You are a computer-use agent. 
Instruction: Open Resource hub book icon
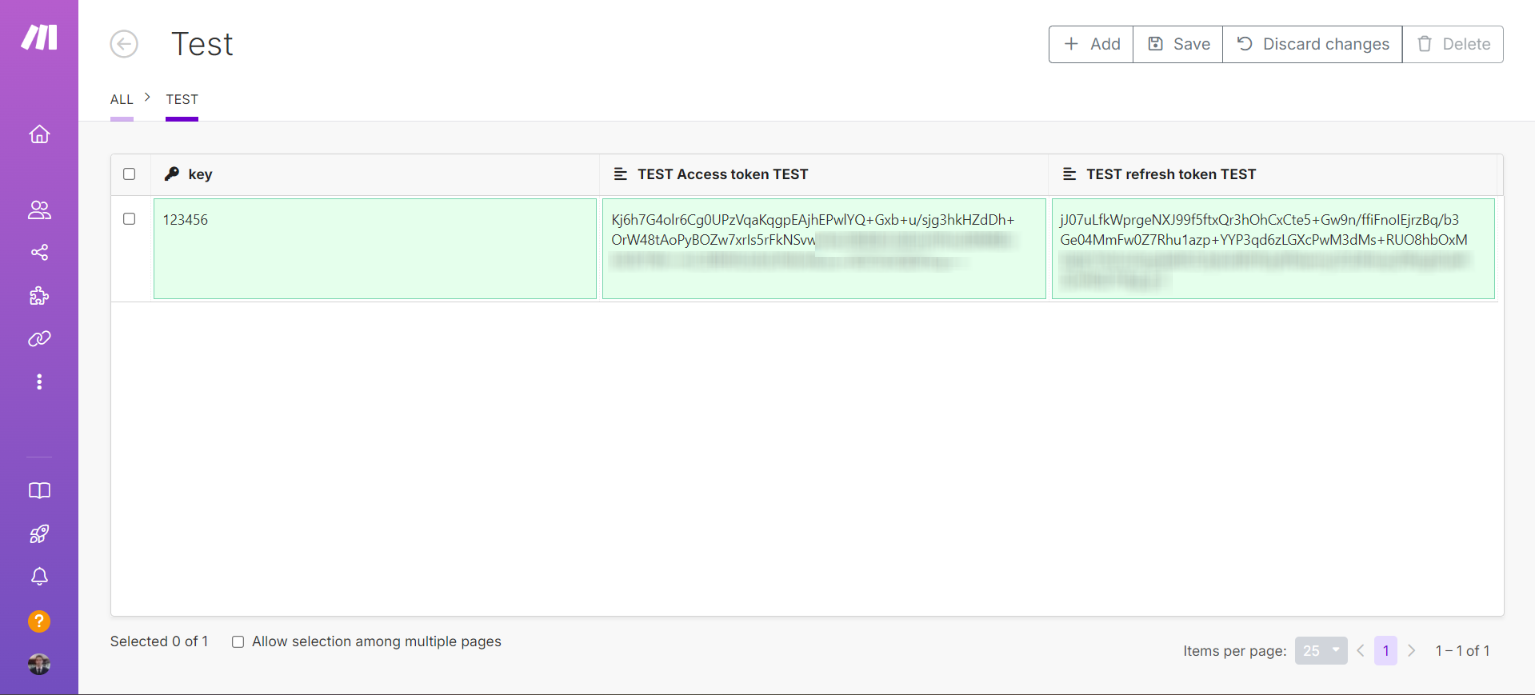39,491
